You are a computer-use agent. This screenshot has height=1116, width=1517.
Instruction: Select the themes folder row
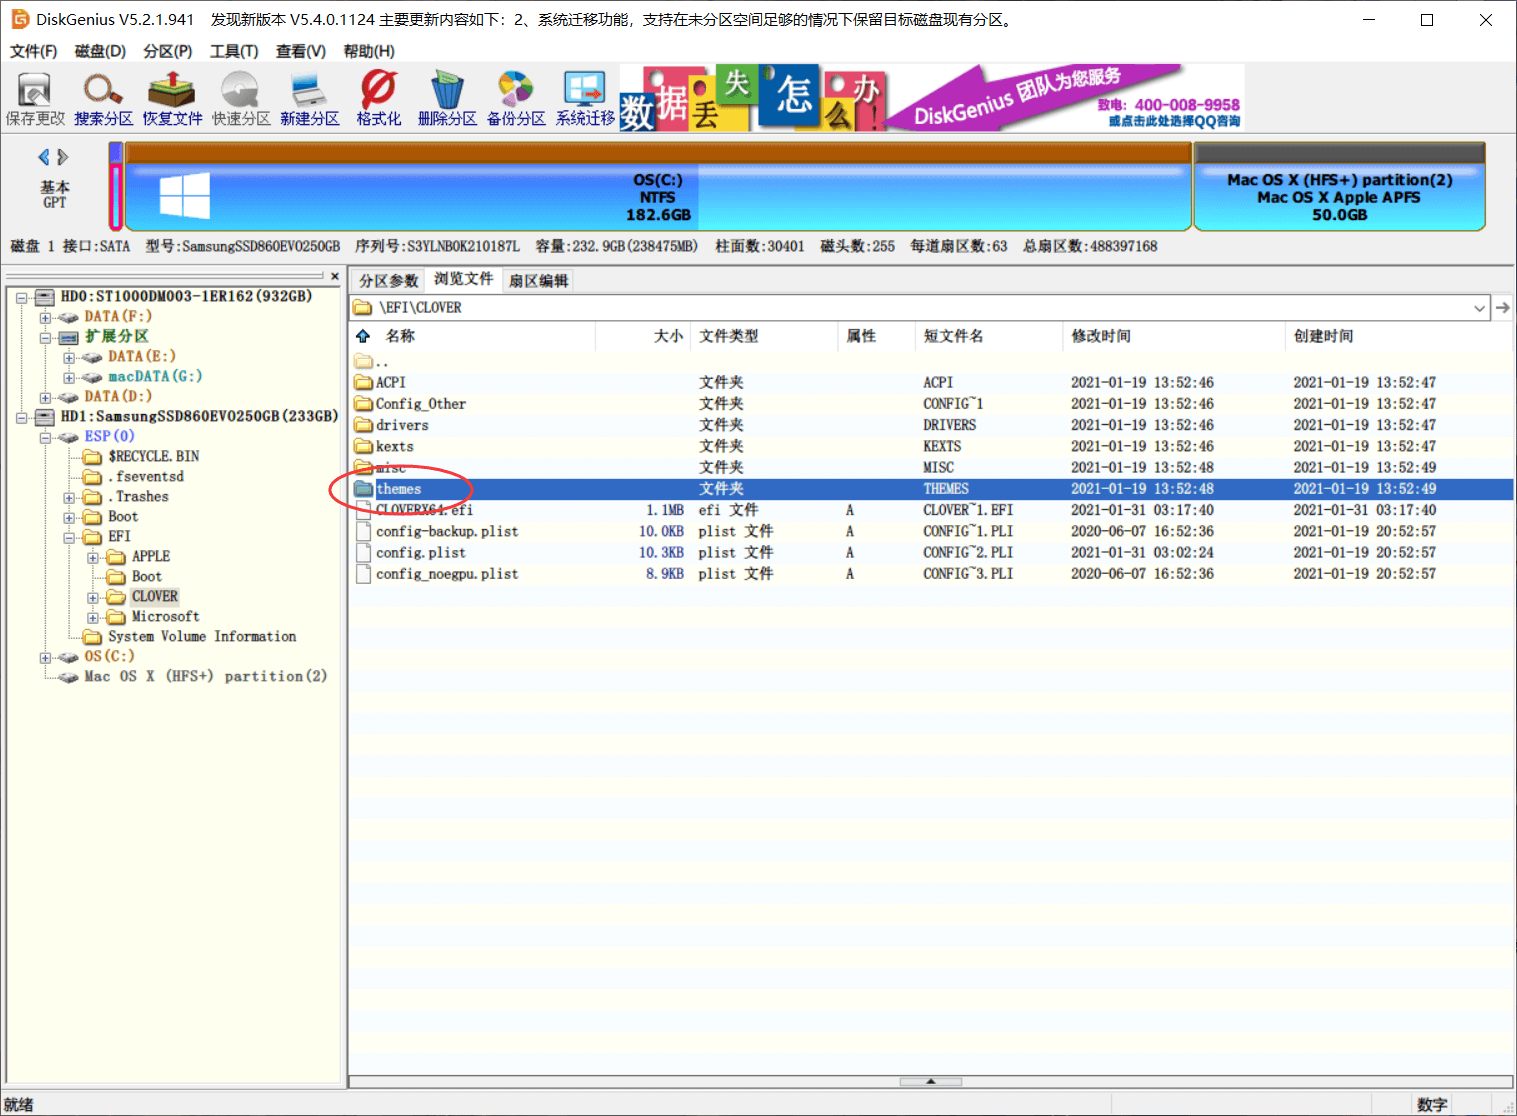[931, 489]
